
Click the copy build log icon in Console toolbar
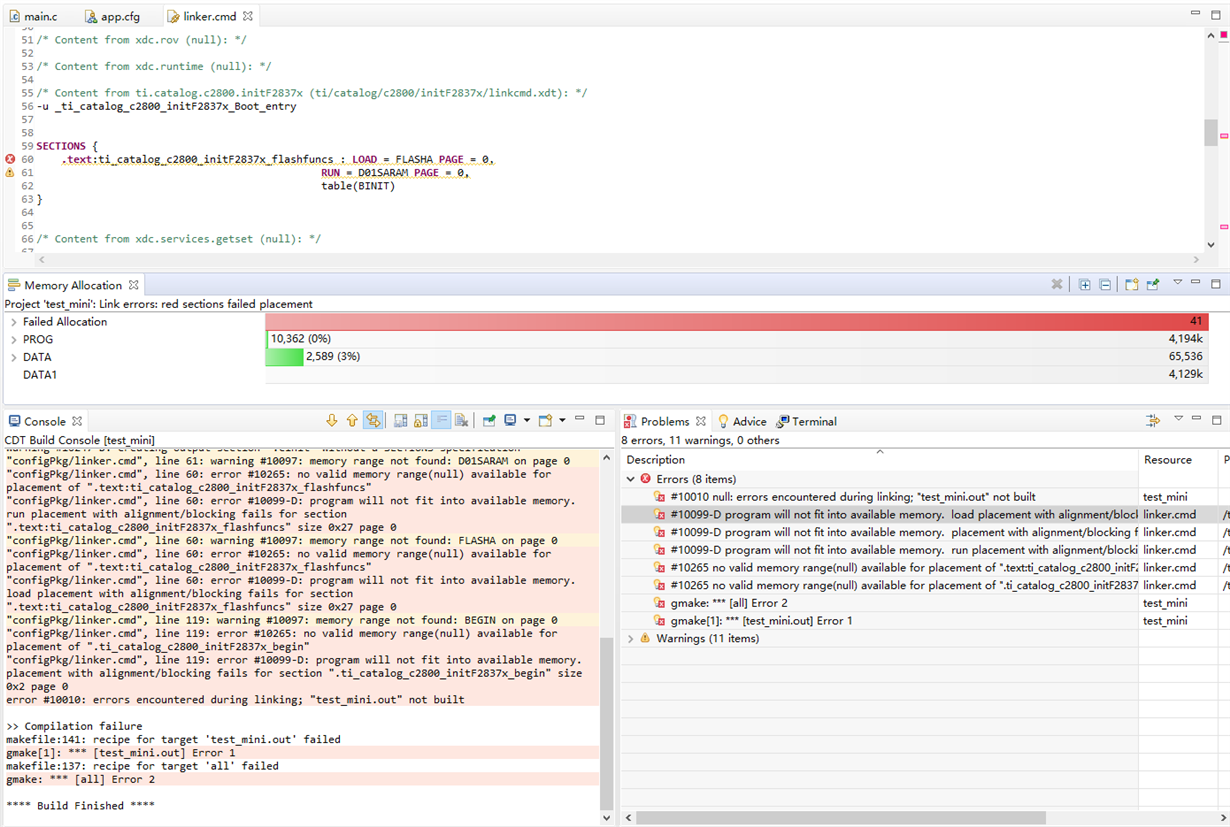[x=400, y=421]
